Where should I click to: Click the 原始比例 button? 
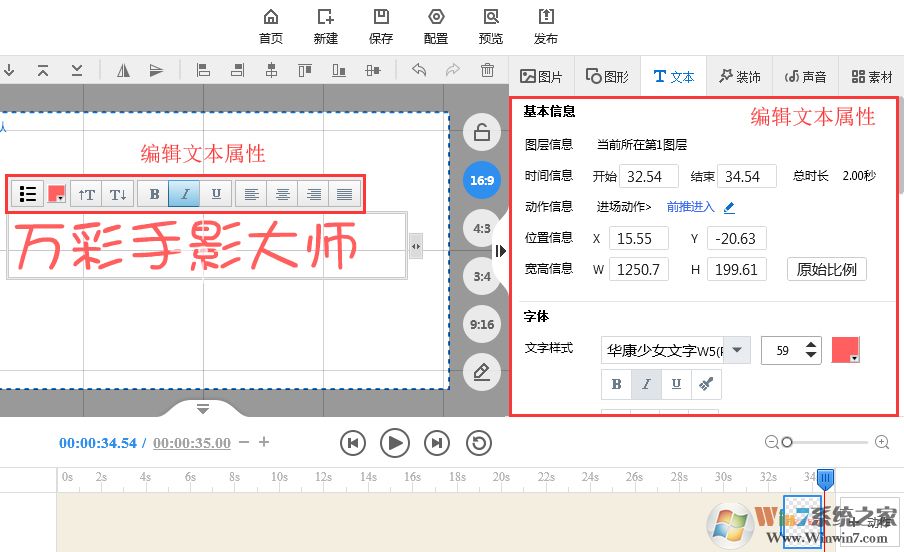pyautogui.click(x=827, y=269)
